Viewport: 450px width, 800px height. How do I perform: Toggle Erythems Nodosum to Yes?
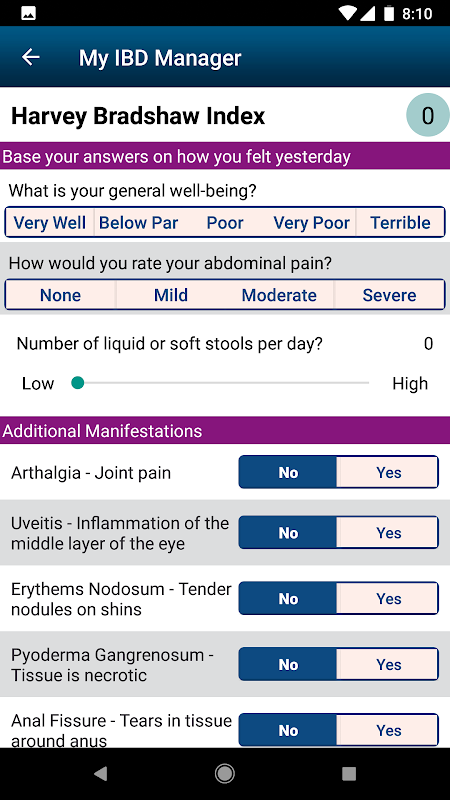pyautogui.click(x=388, y=598)
